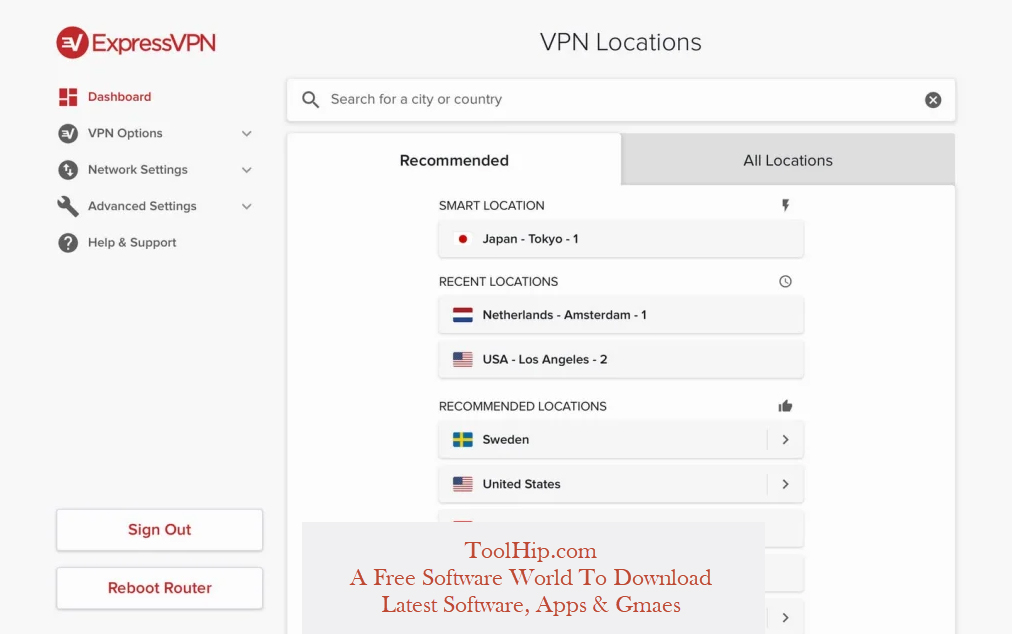Expand Sweden's city list arrow
Viewport: 1012px width, 634px height.
[785, 440]
